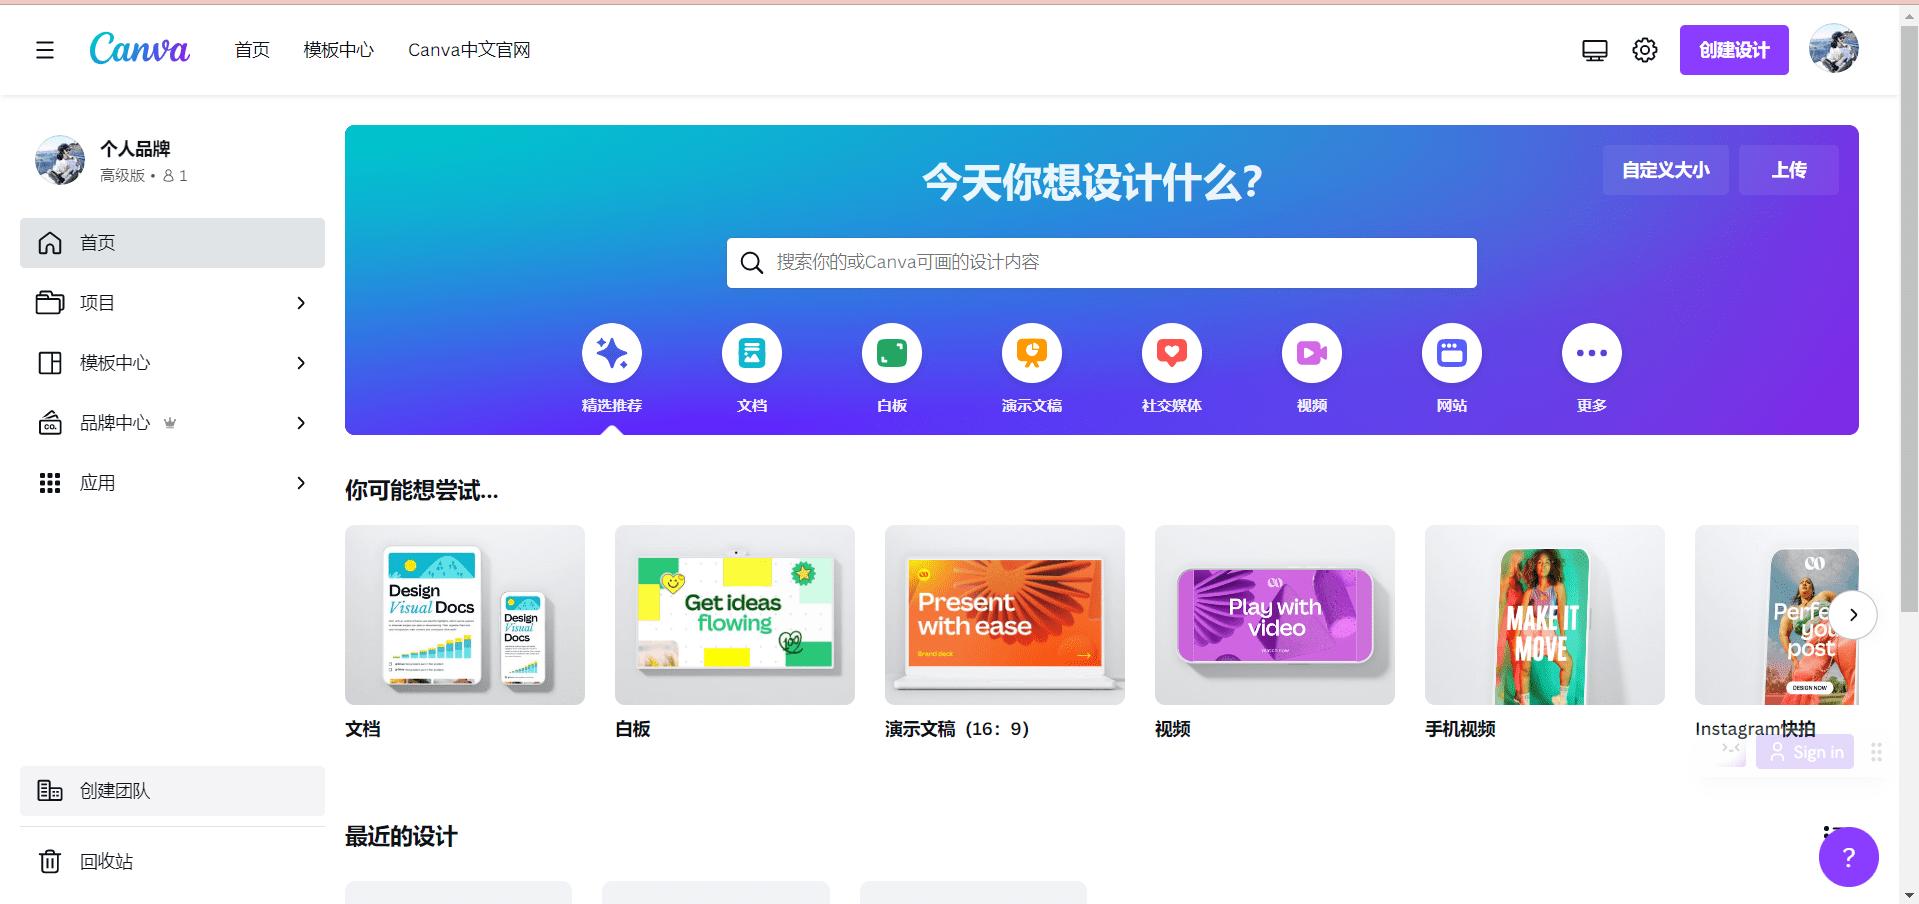
Task: Select the 白板 icon
Action: (891, 352)
